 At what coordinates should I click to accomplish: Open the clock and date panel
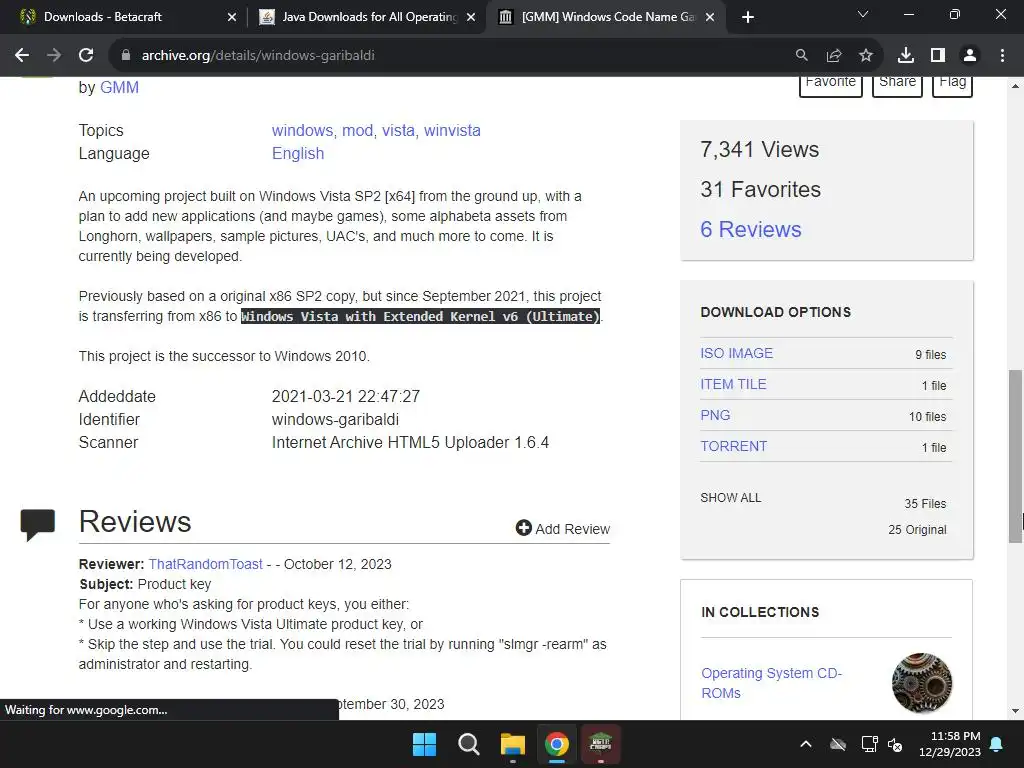click(x=950, y=744)
